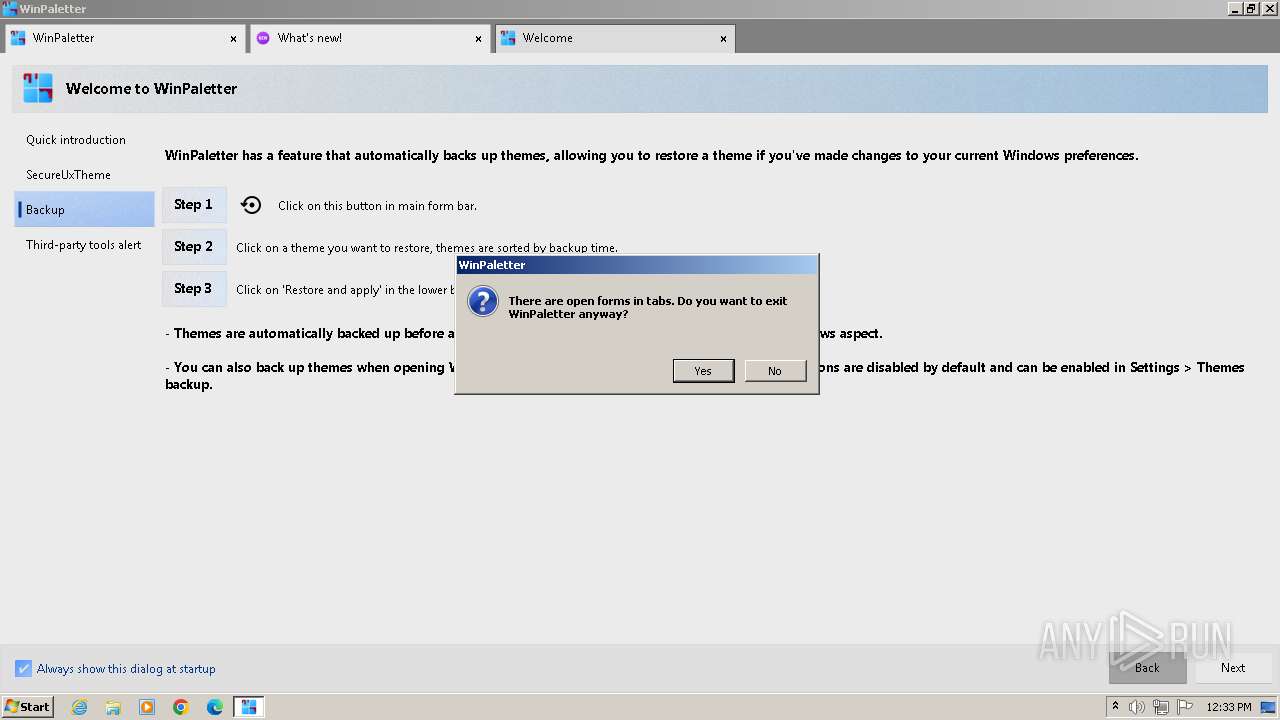Open the Windows Start menu
Image resolution: width=1280 pixels, height=720 pixels.
click(x=27, y=707)
